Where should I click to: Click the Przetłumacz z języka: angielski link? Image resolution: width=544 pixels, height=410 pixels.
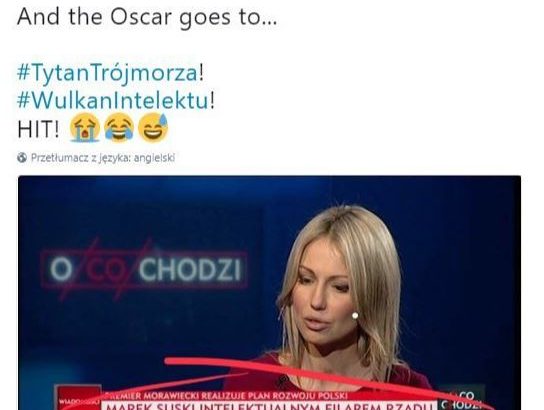click(103, 158)
